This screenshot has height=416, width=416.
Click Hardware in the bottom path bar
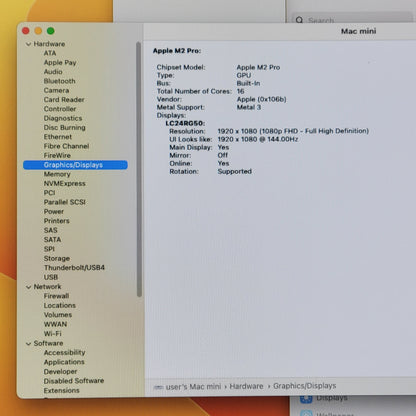(246, 386)
